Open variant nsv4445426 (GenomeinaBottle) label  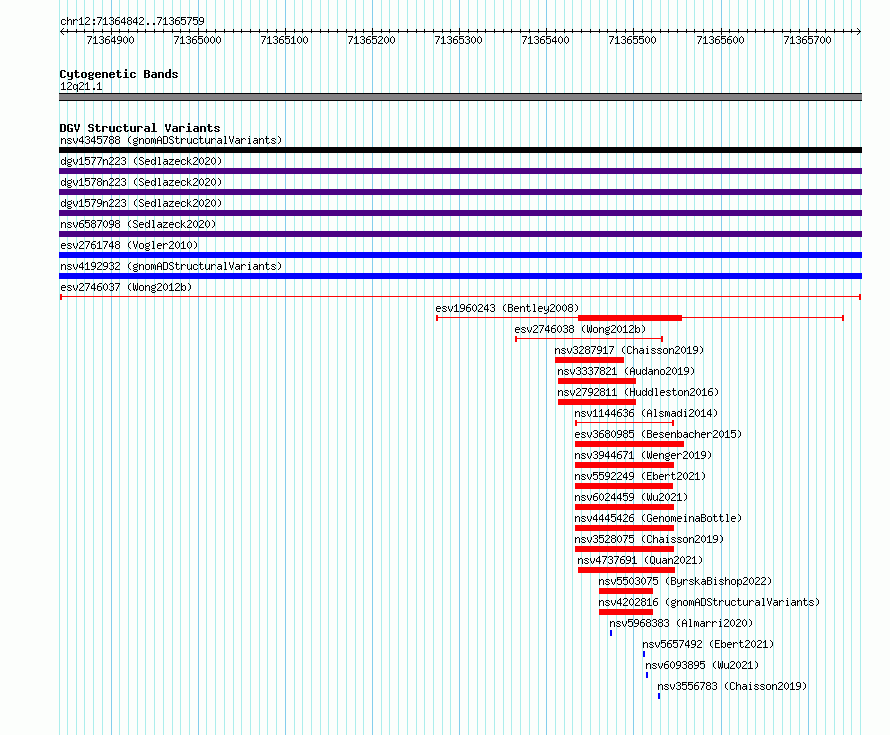point(658,518)
